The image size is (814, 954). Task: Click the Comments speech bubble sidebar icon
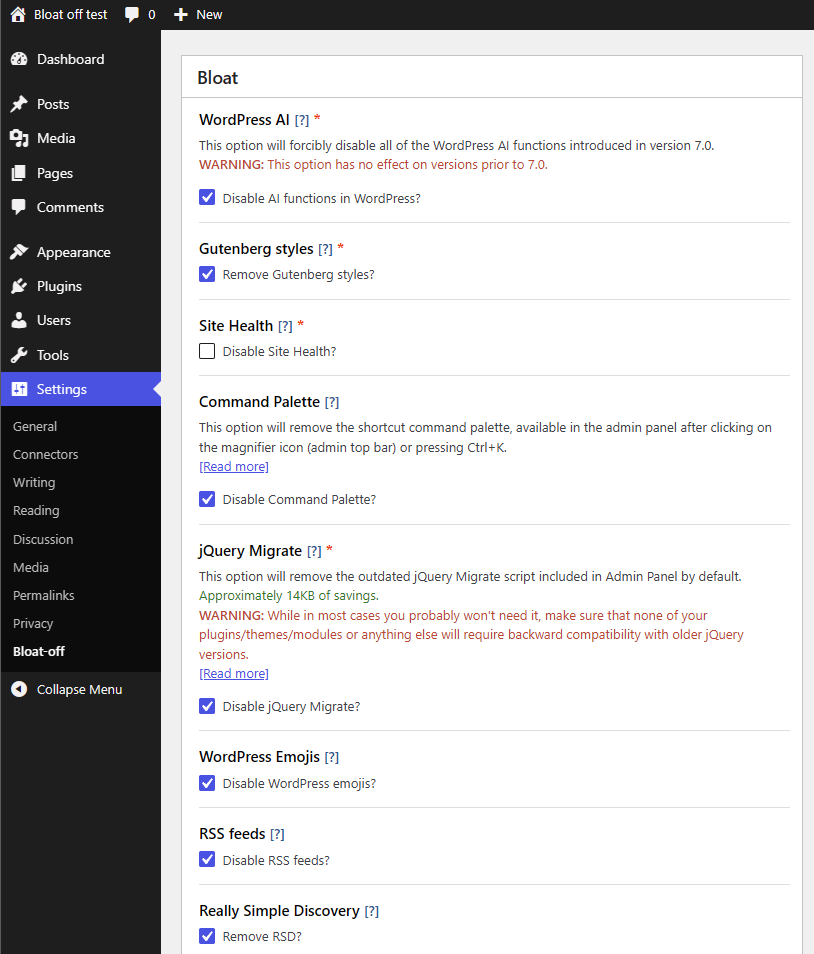coord(19,207)
